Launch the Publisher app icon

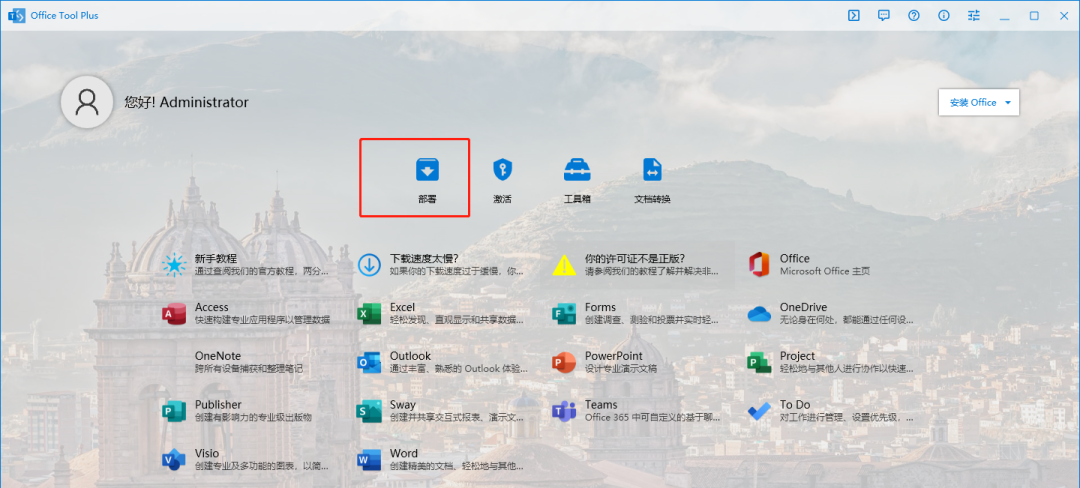click(174, 412)
